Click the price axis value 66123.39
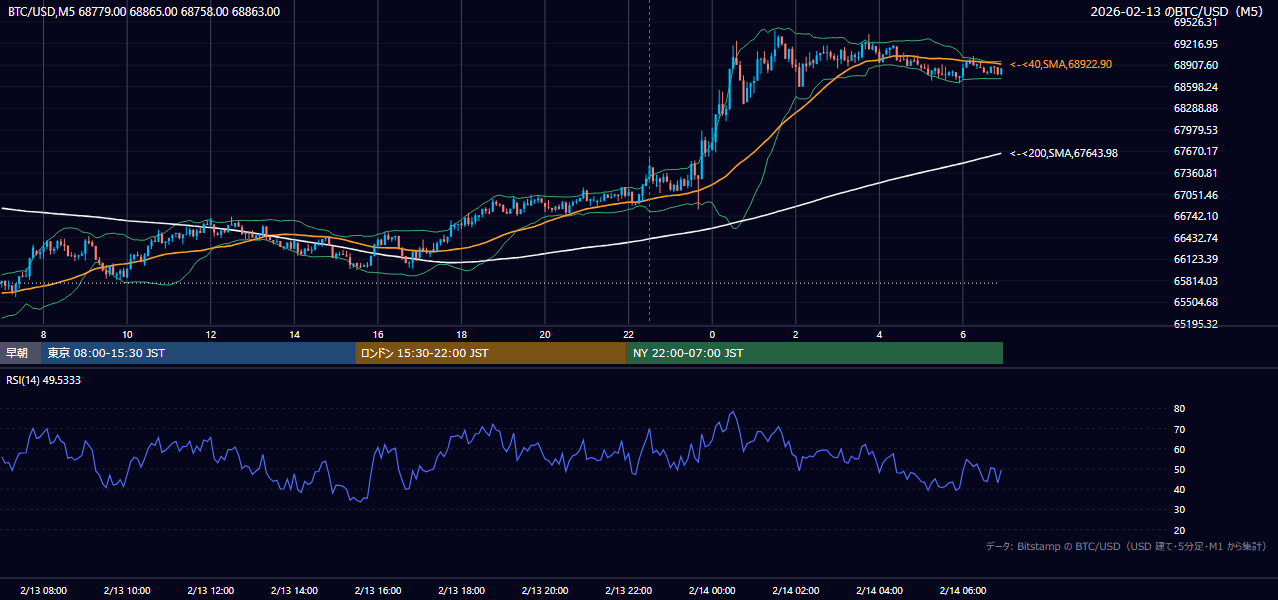The height and width of the screenshot is (600, 1278). [x=1195, y=259]
